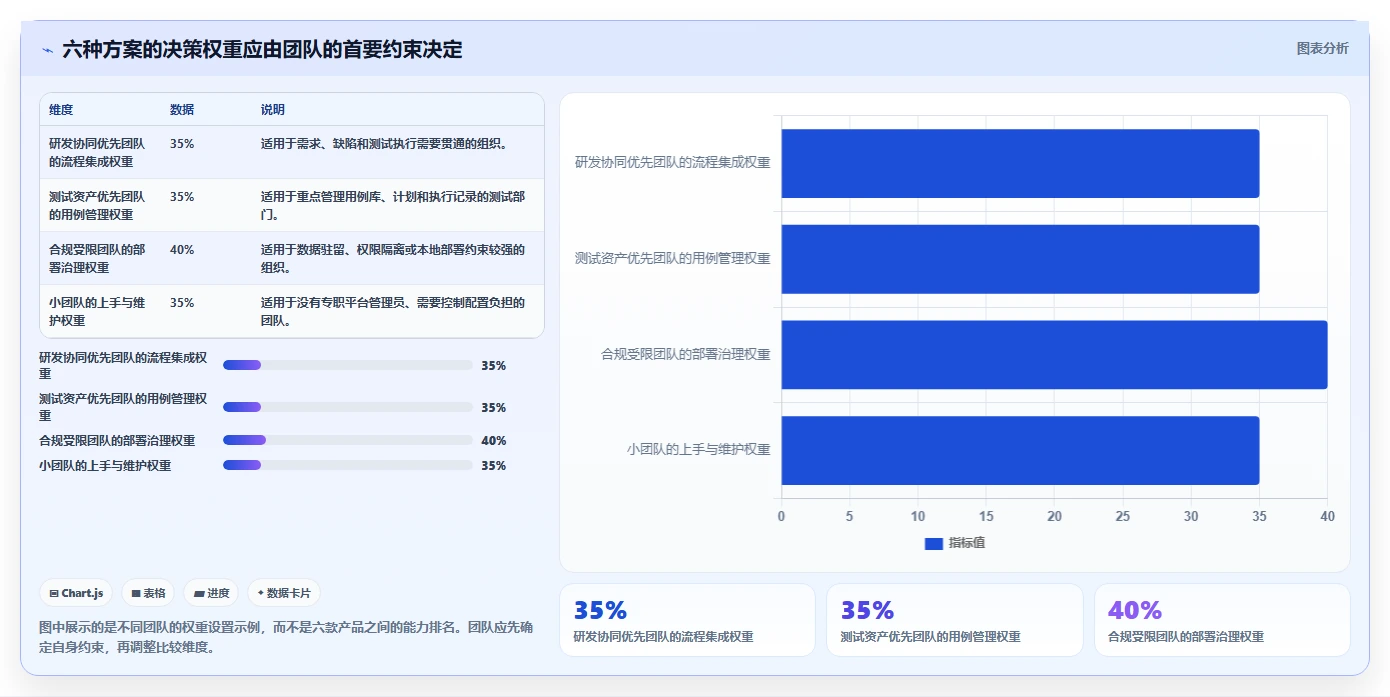This screenshot has width=1390, height=697.
Task: Click the chart axis label 小团队的上手与维护权重
Action: (699, 450)
